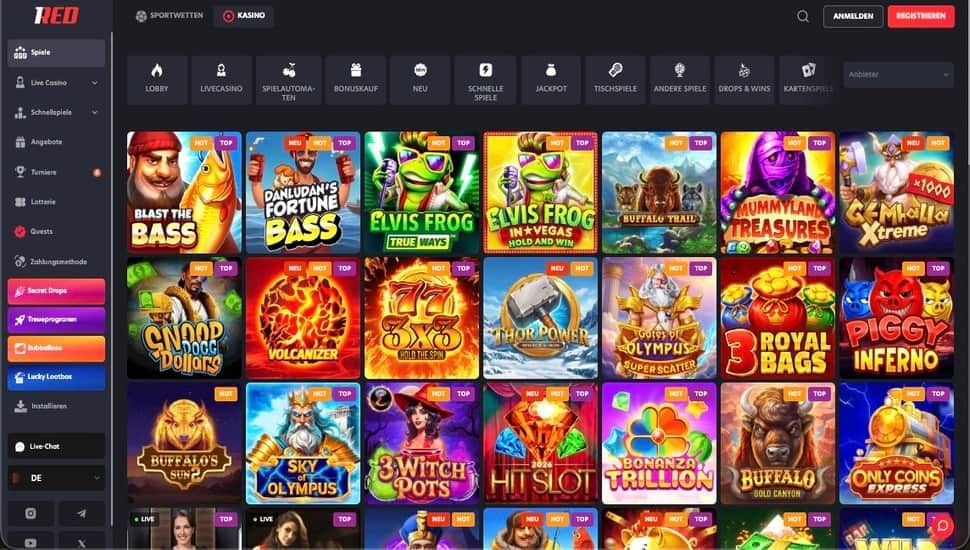970x550 pixels.
Task: Open Lotterie in the sidebar
Action: click(x=56, y=202)
